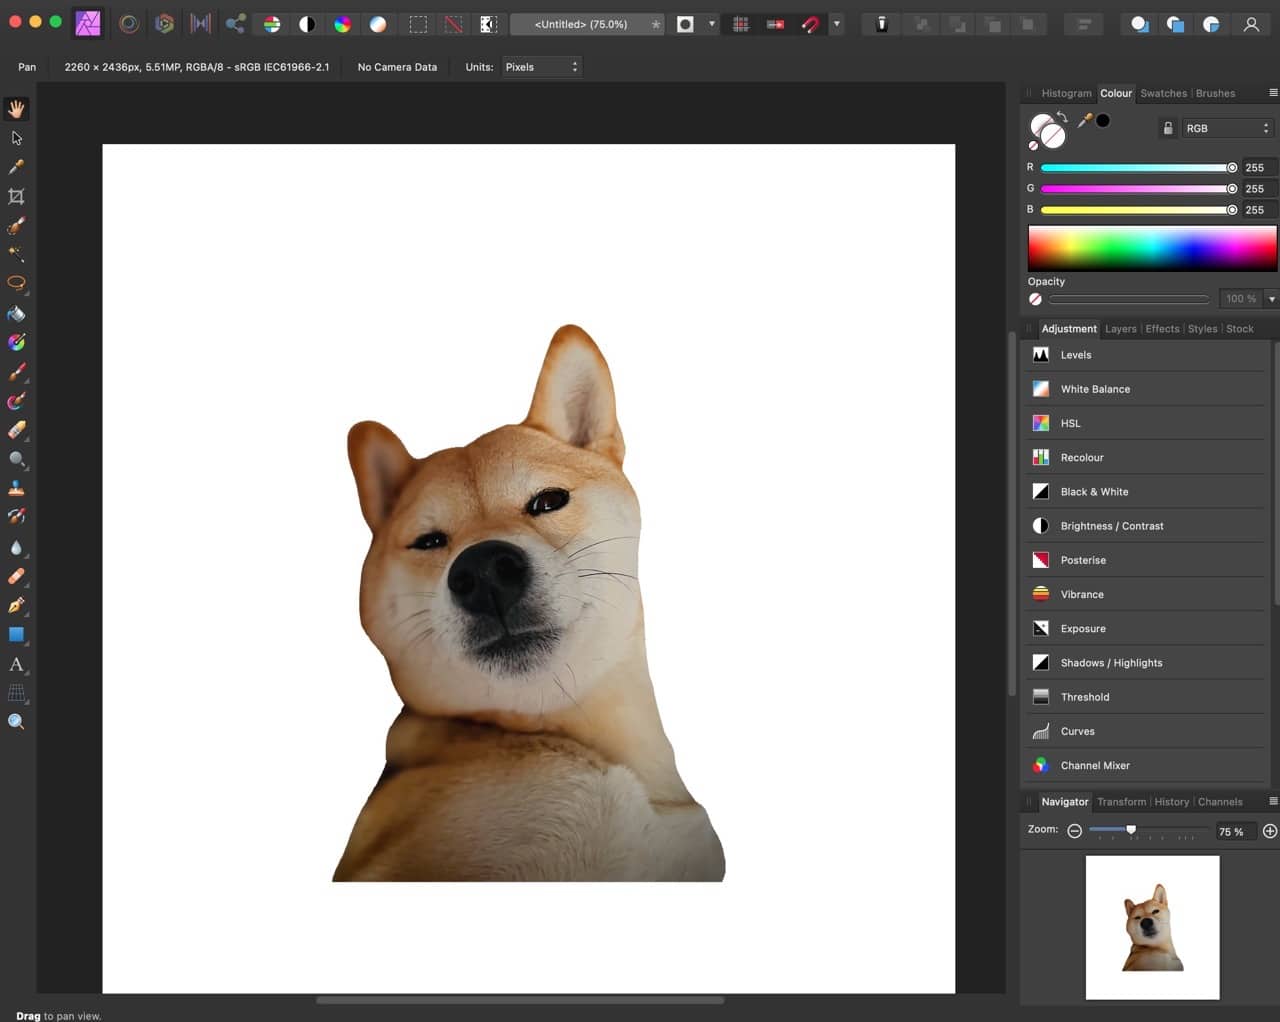This screenshot has height=1022, width=1280.
Task: Open the Colour panel options menu
Action: (x=1273, y=93)
